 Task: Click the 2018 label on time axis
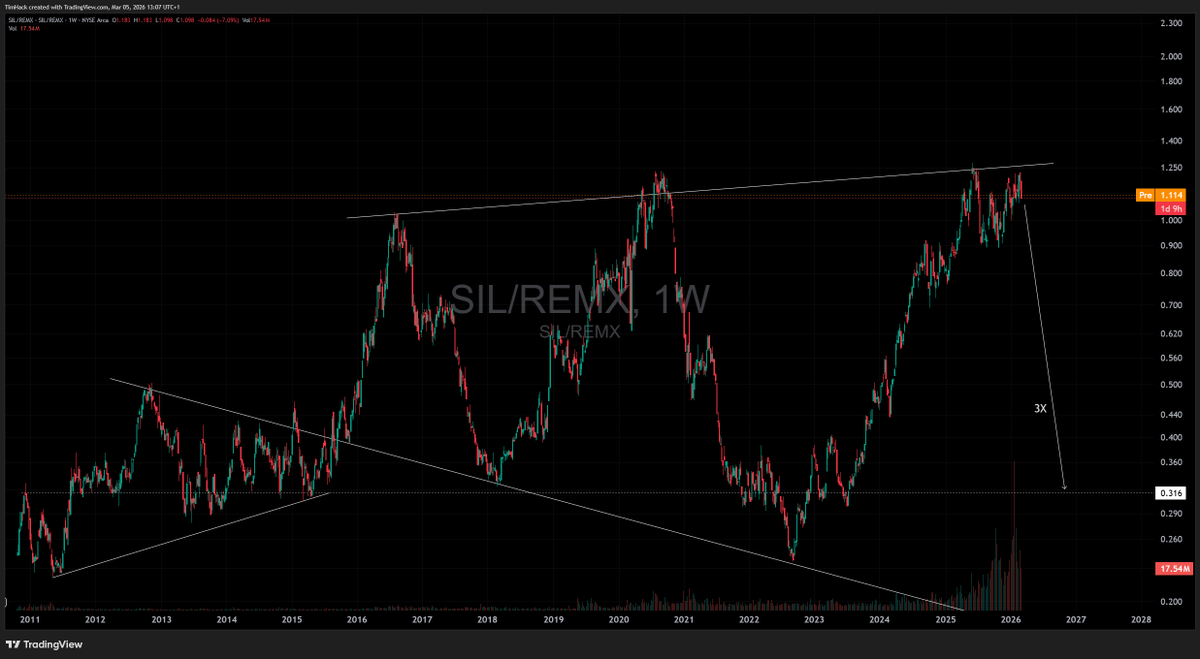point(487,620)
